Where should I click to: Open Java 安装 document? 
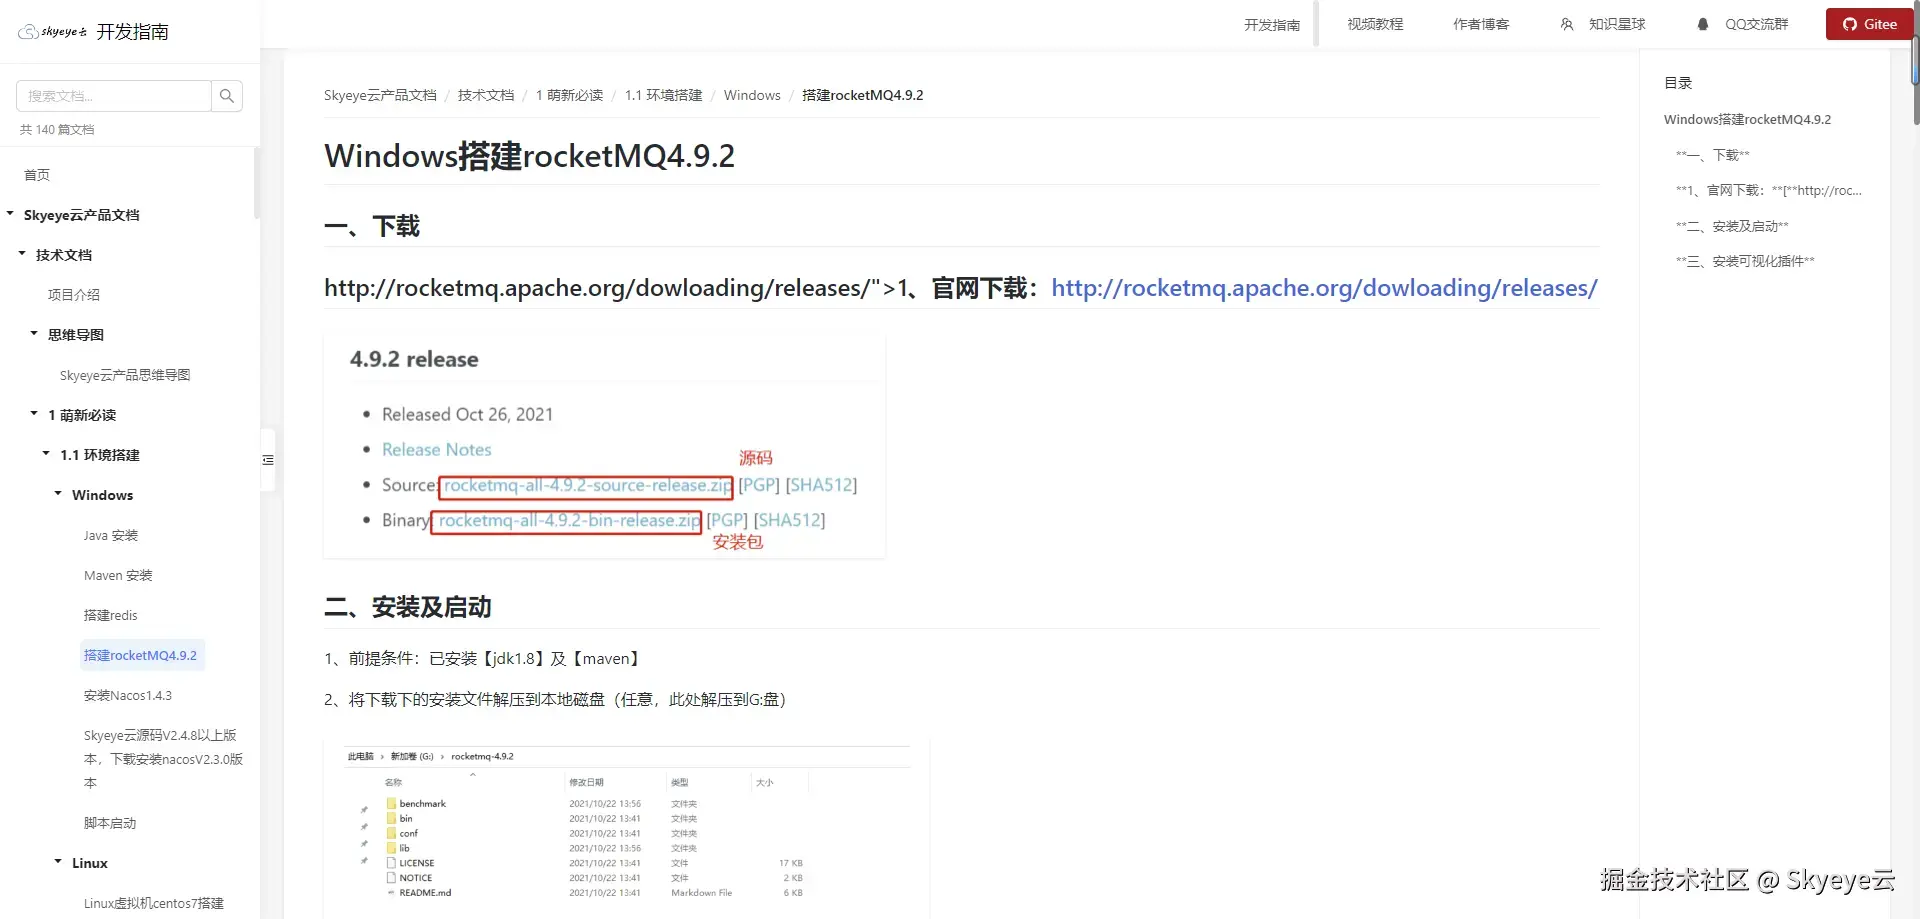[x=111, y=535]
